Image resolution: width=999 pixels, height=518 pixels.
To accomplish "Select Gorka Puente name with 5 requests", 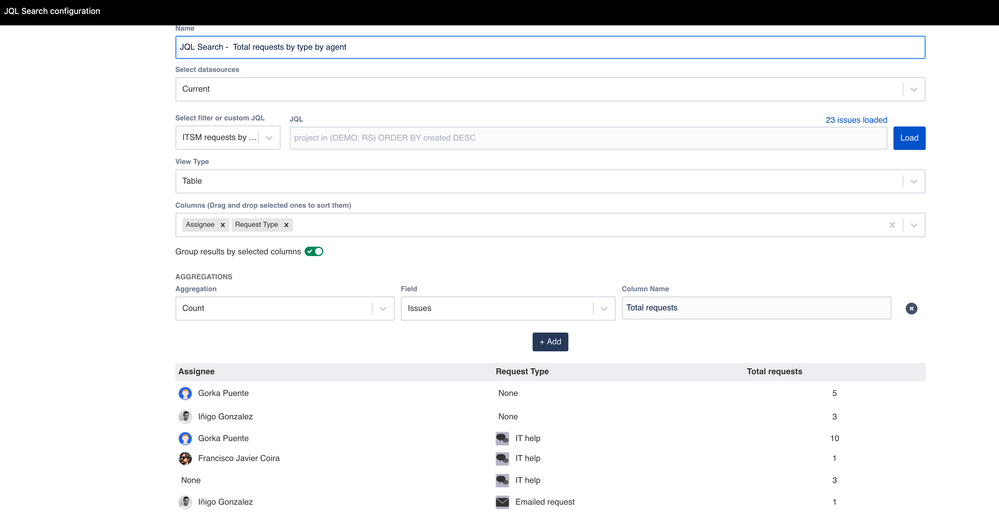I will [x=223, y=394].
